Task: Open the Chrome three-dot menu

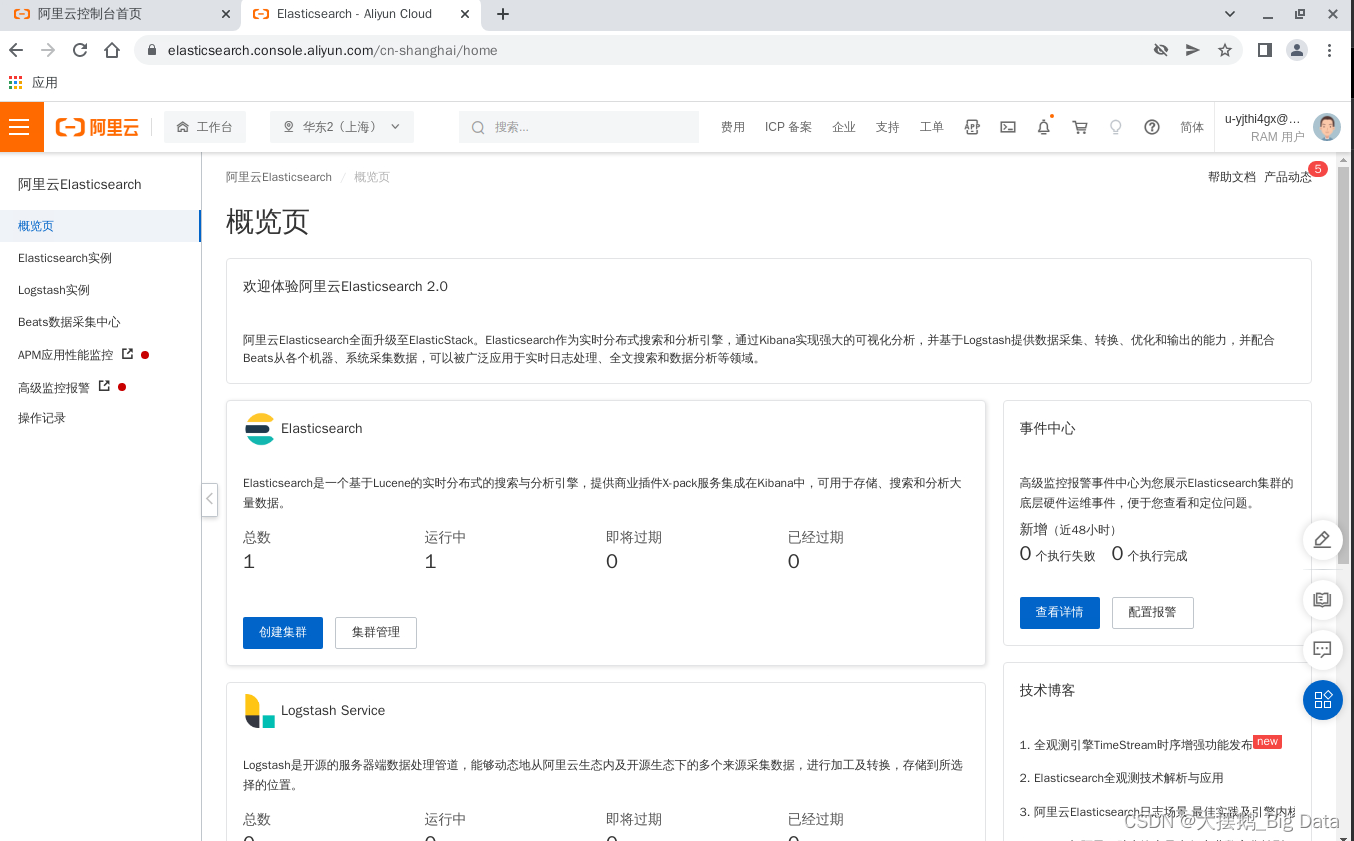Action: pos(1329,50)
